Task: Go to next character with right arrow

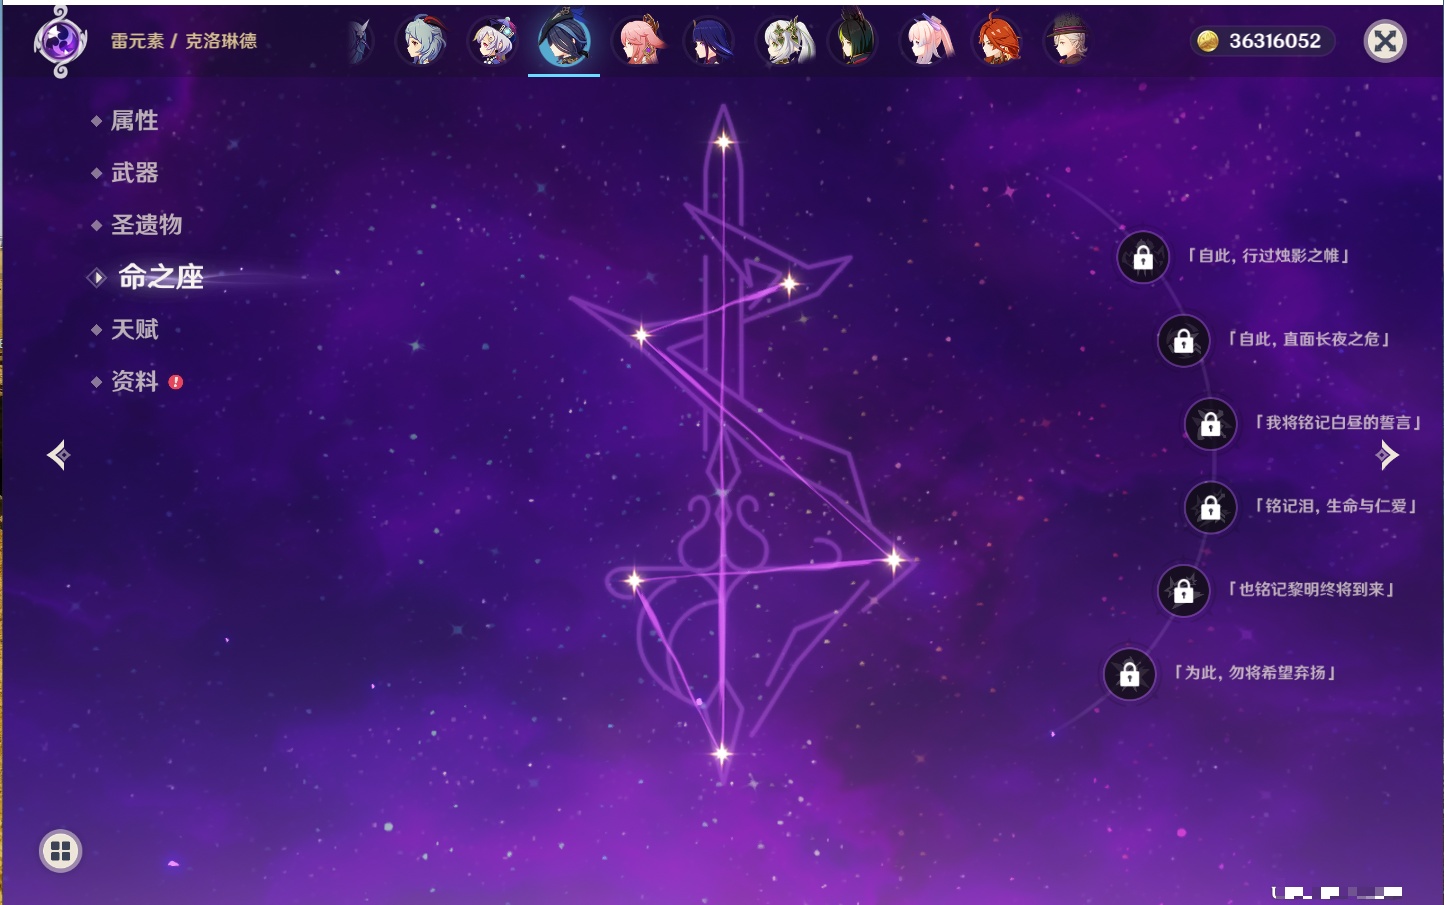Action: [x=1387, y=455]
